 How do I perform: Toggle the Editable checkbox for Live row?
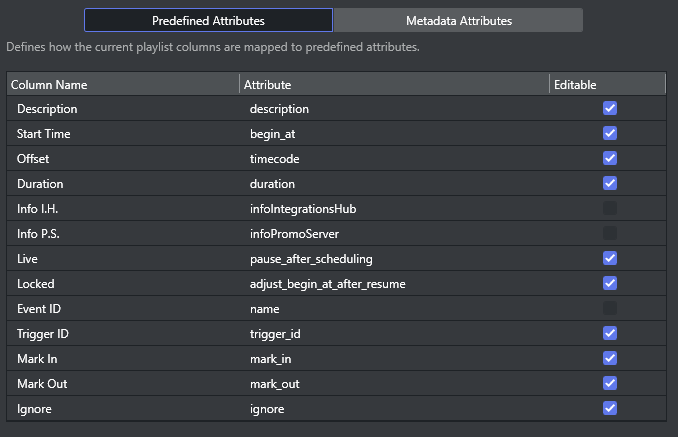610,258
